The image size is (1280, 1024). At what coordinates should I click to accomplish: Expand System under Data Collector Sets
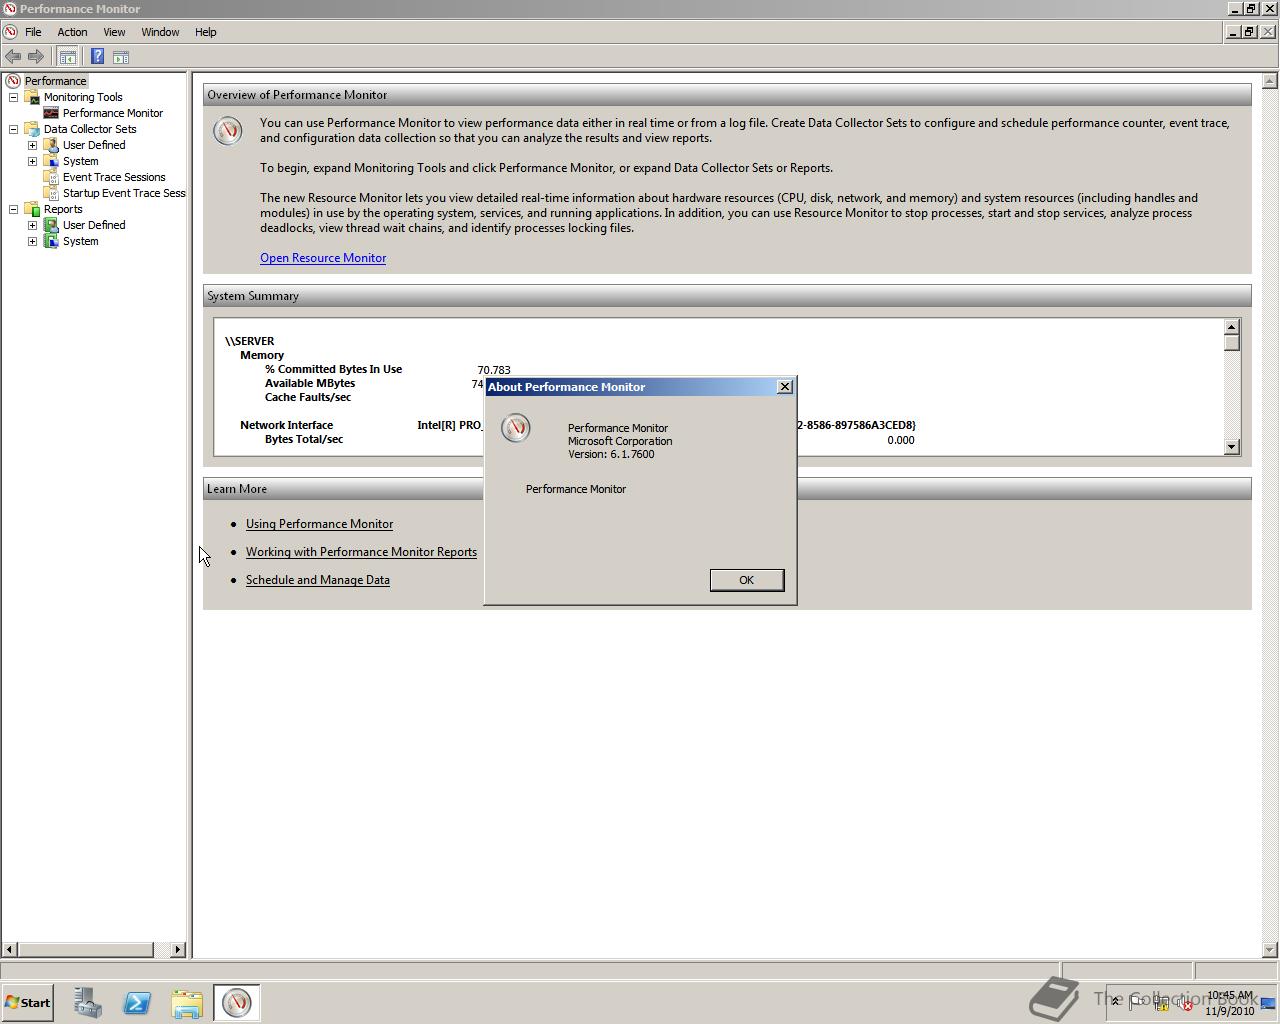(x=32, y=161)
